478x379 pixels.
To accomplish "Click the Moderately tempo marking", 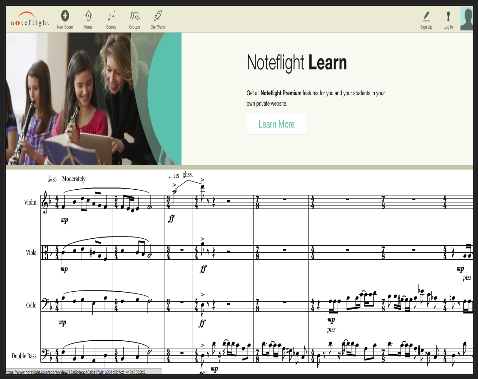I will coord(73,179).
